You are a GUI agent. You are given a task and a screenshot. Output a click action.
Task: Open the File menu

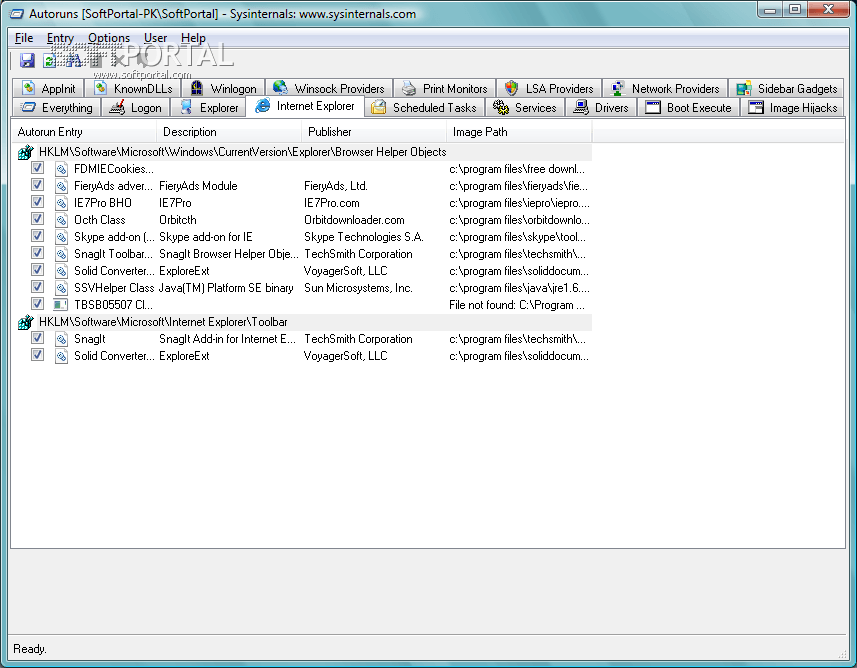click(x=24, y=38)
